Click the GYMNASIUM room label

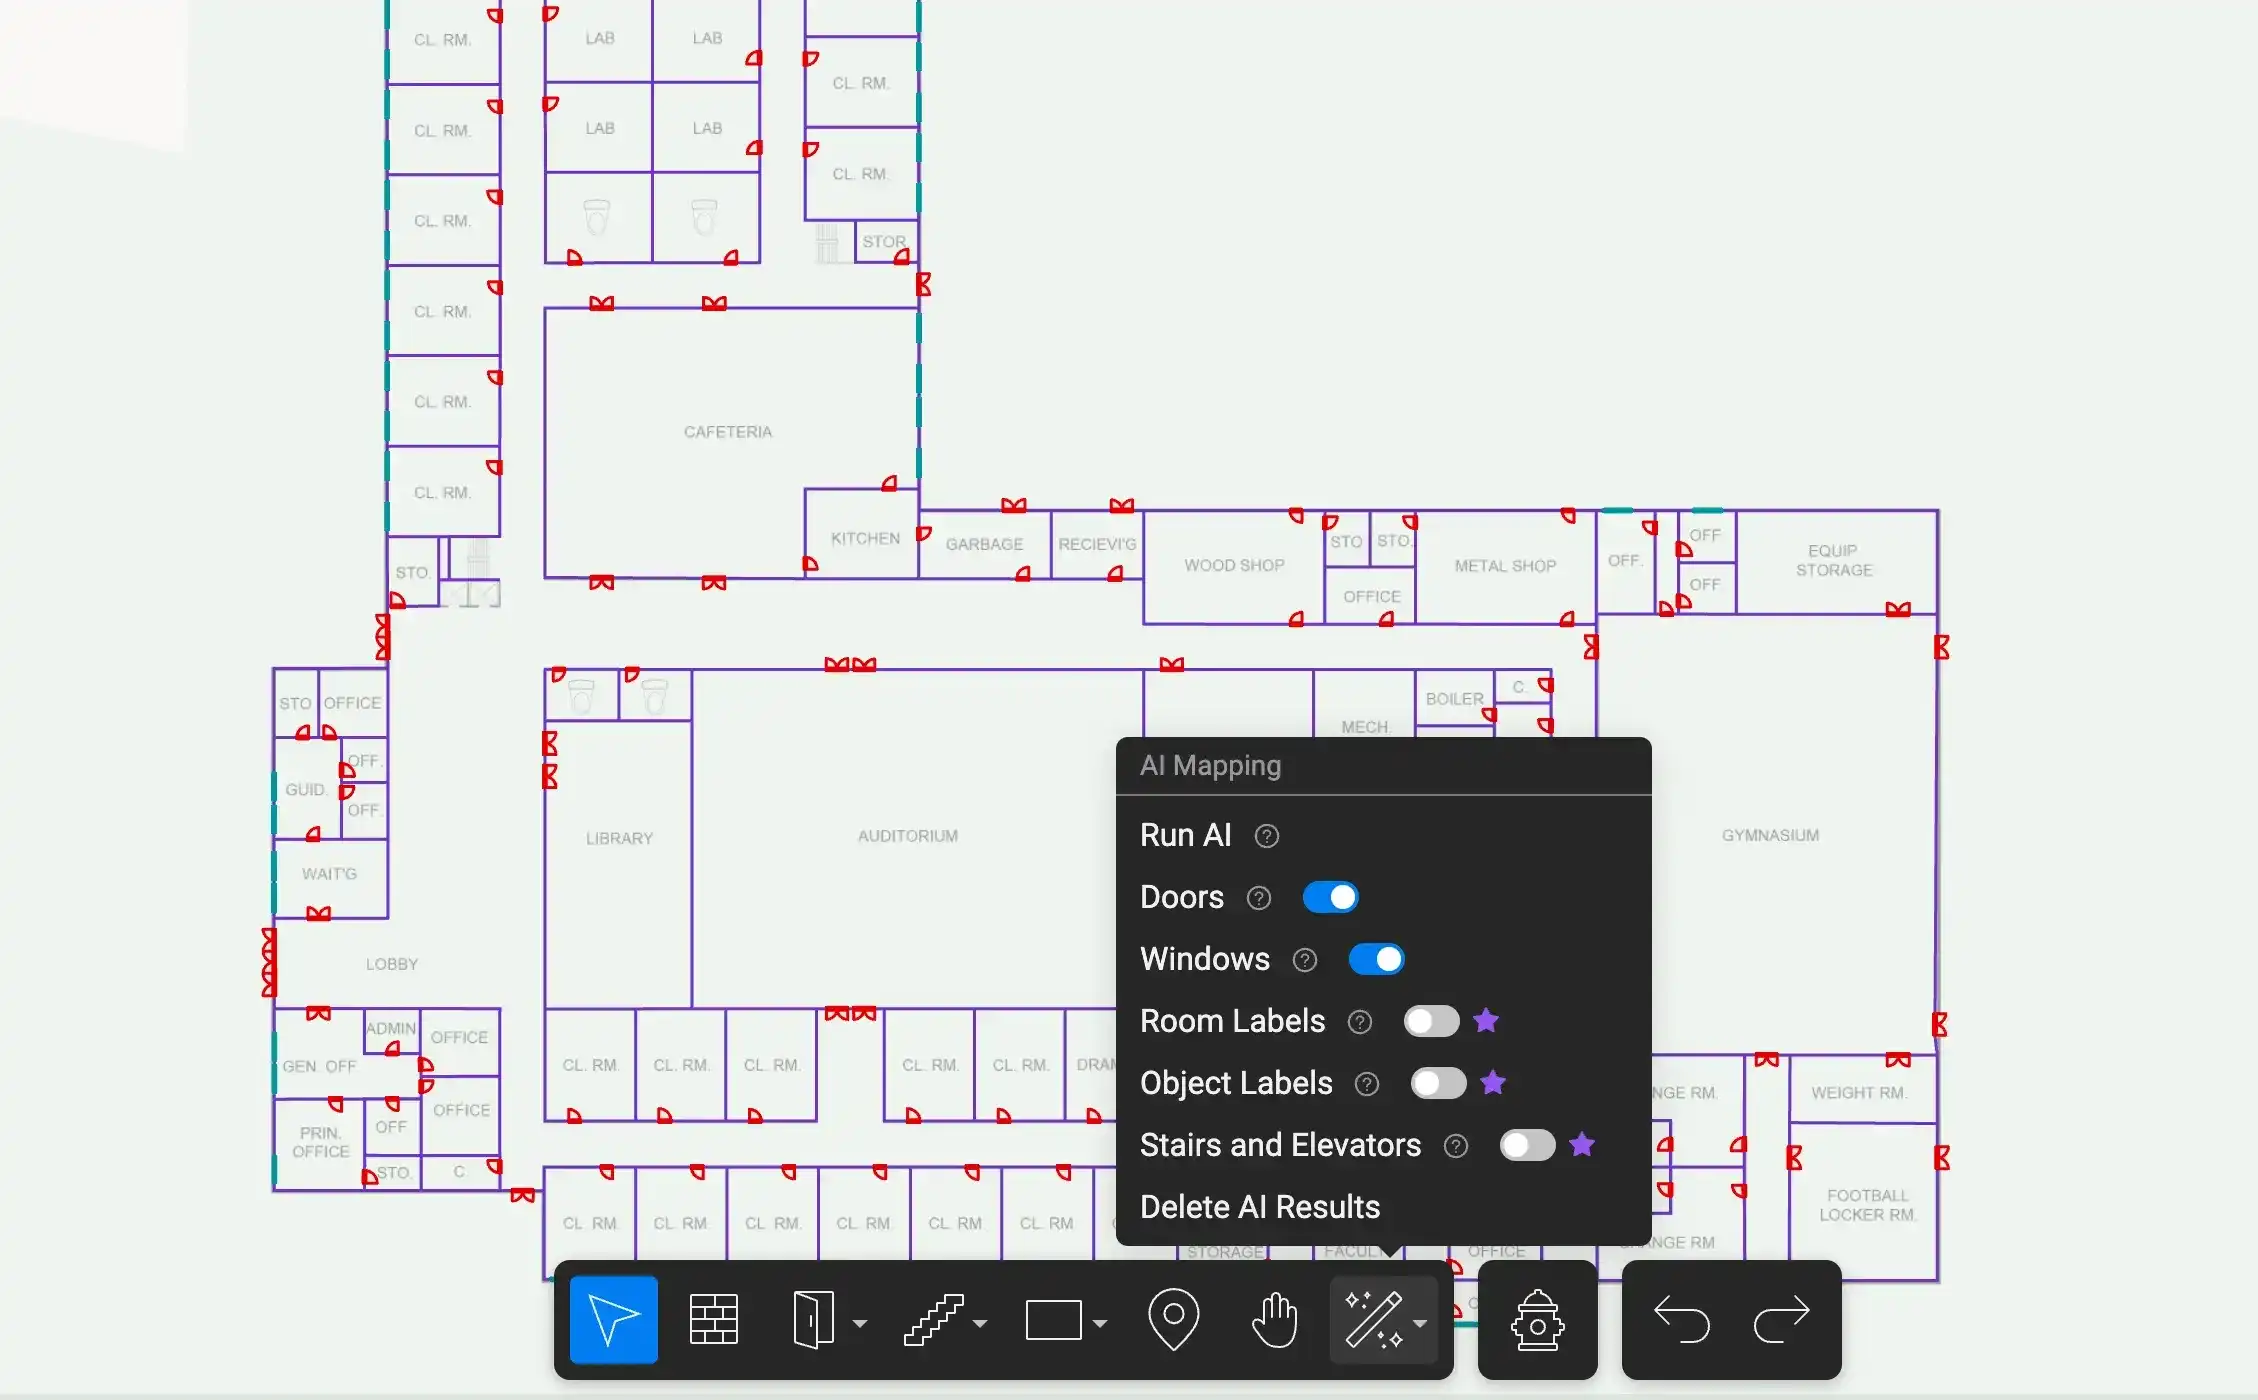[1770, 835]
